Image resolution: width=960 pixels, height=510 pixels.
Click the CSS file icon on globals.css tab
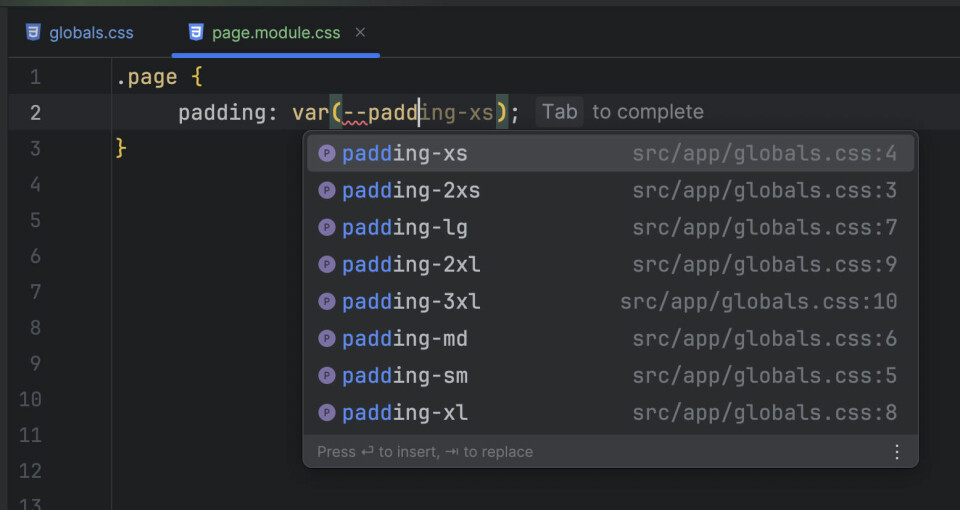(x=33, y=32)
